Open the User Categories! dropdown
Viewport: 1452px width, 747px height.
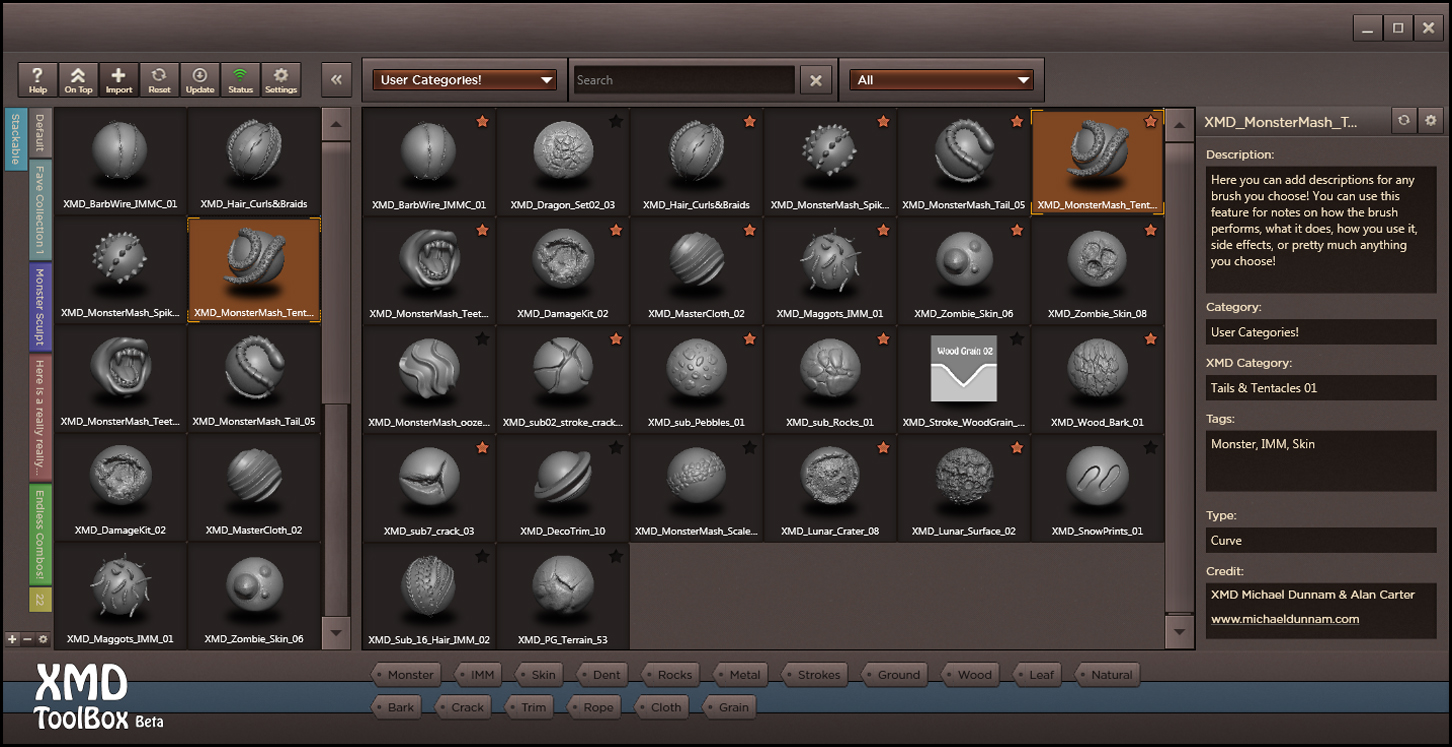(x=464, y=80)
